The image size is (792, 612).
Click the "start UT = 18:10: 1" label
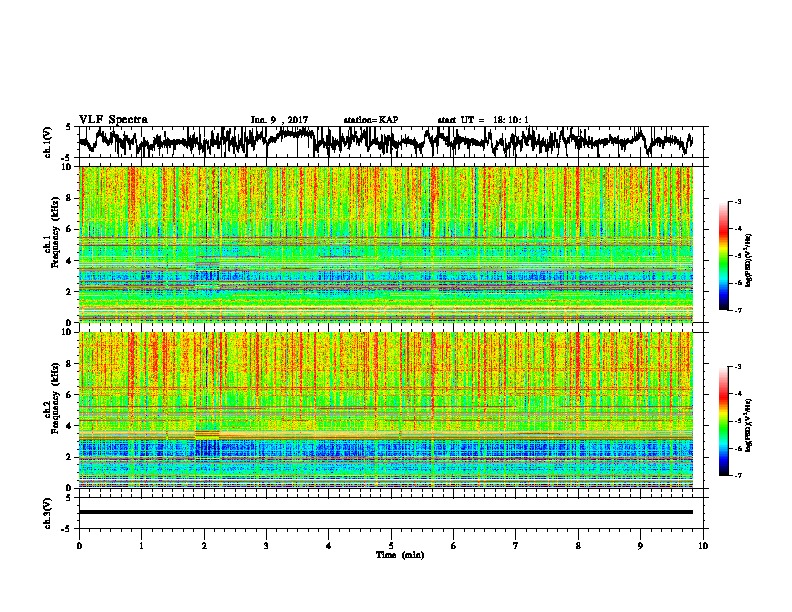pos(483,120)
